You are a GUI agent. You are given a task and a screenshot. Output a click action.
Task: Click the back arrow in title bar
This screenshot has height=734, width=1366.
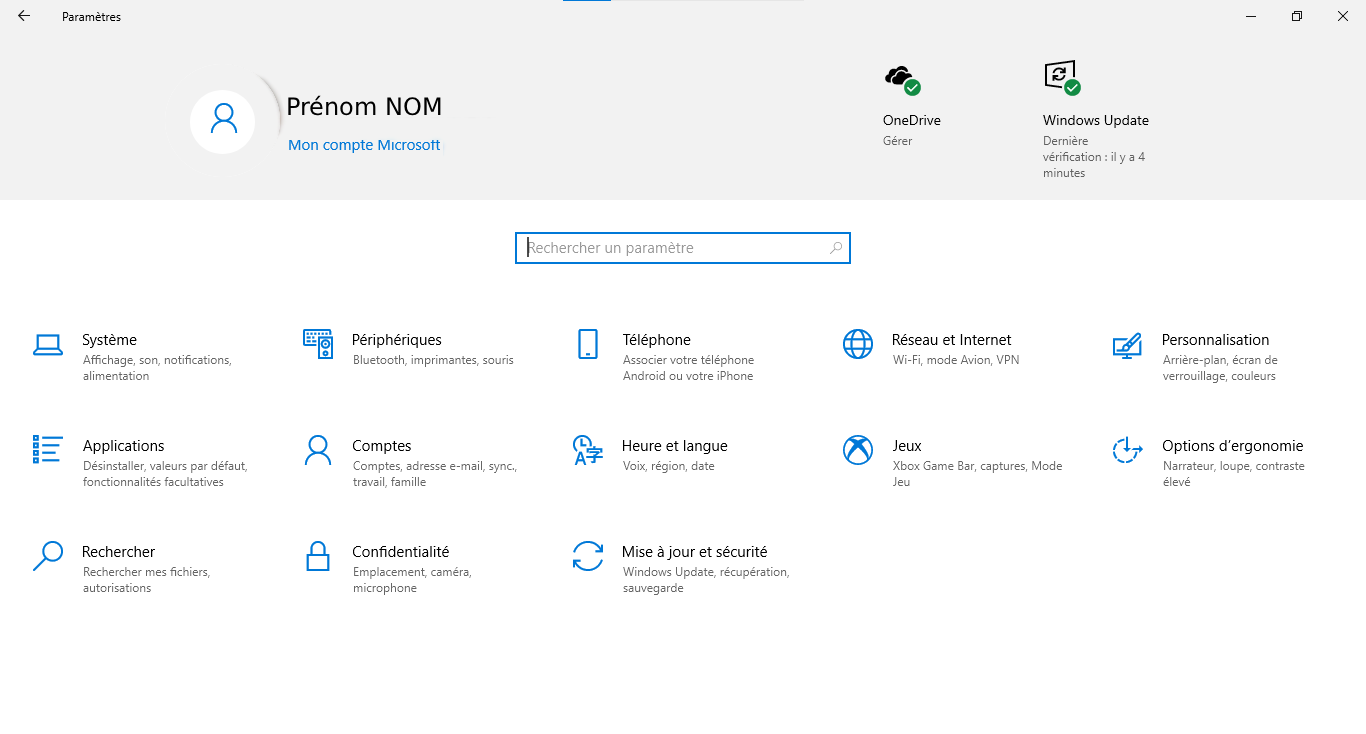point(24,16)
